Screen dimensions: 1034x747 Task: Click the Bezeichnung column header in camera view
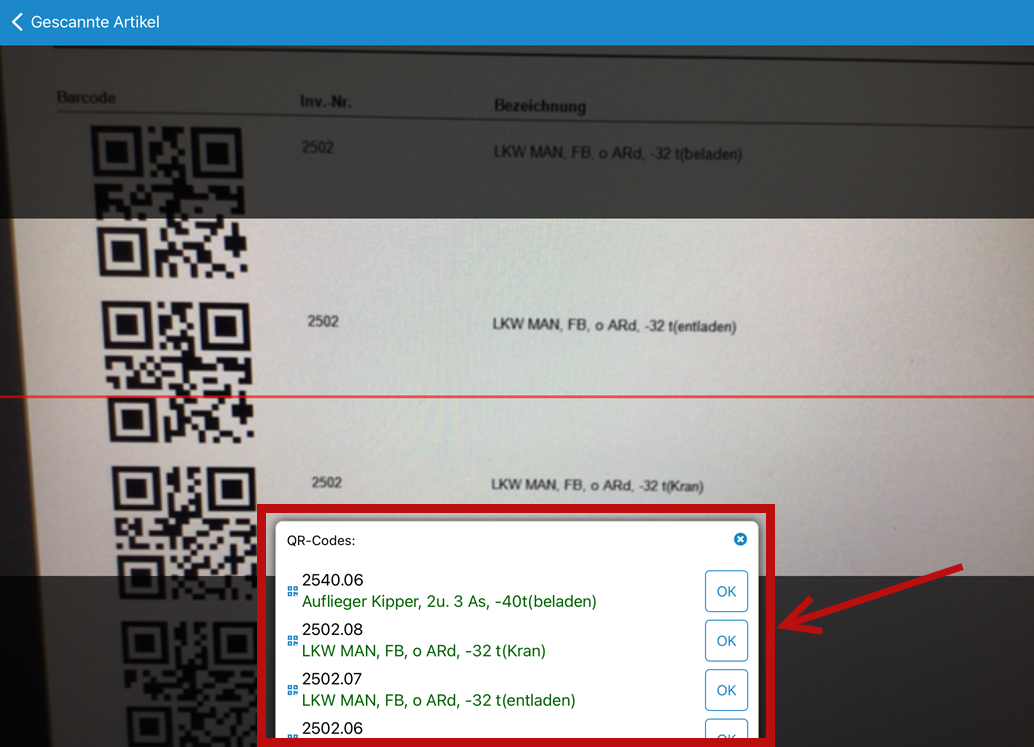point(539,105)
